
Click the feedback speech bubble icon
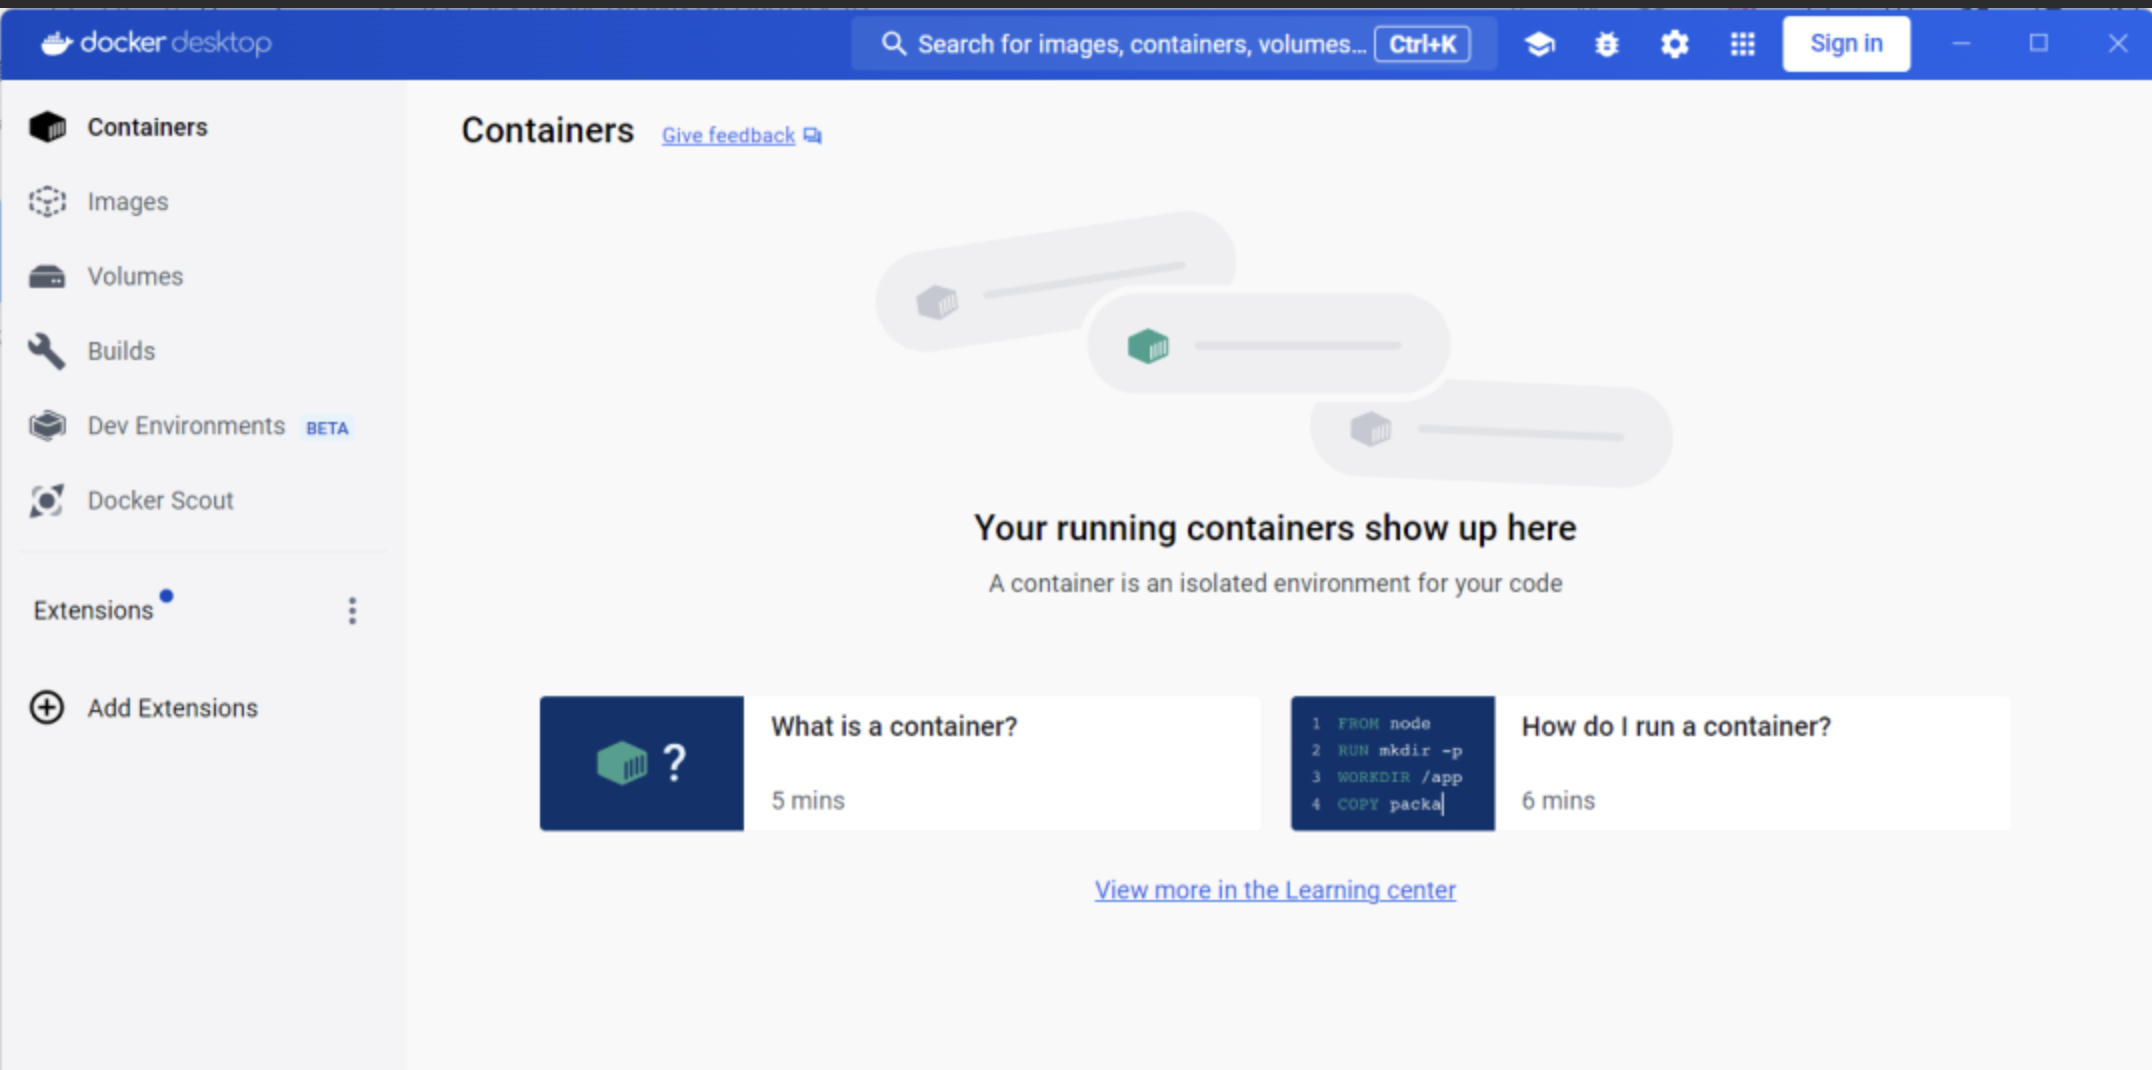(812, 136)
